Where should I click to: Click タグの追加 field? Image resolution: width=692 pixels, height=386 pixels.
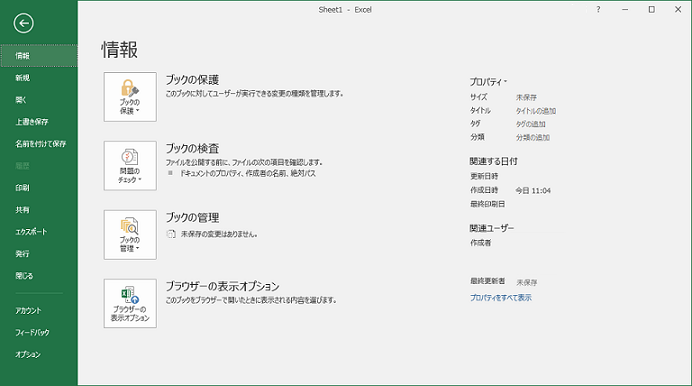coord(530,124)
